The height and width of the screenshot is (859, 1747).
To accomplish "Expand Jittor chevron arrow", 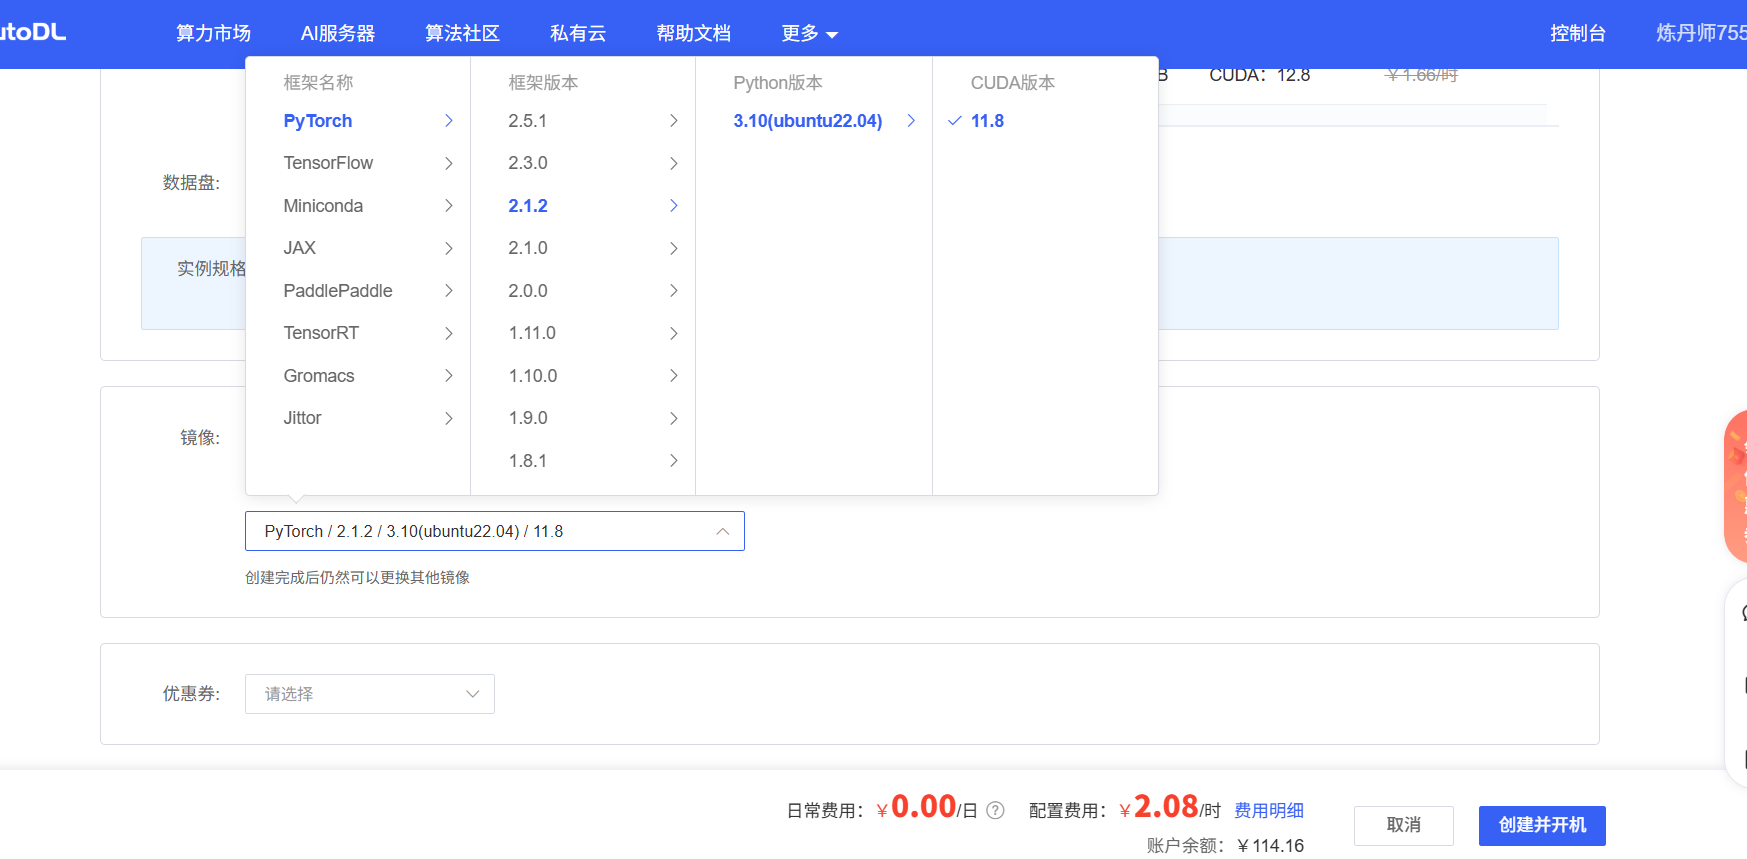I will (x=449, y=418).
